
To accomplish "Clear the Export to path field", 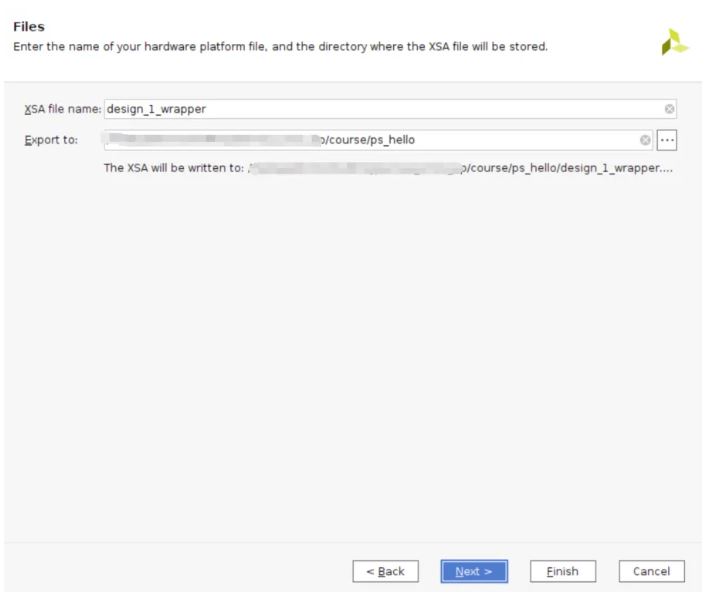I will (x=645, y=140).
